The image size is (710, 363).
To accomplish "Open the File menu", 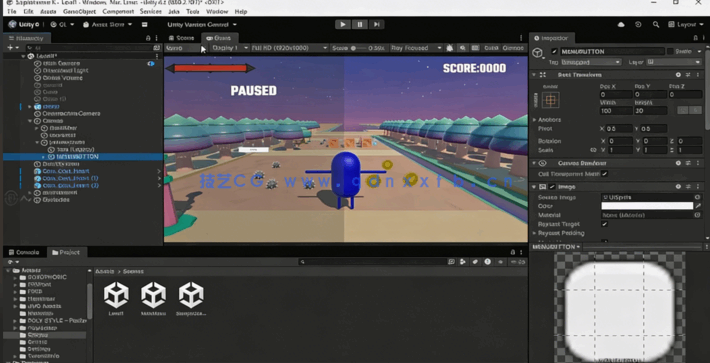I will pyautogui.click(x=12, y=11).
